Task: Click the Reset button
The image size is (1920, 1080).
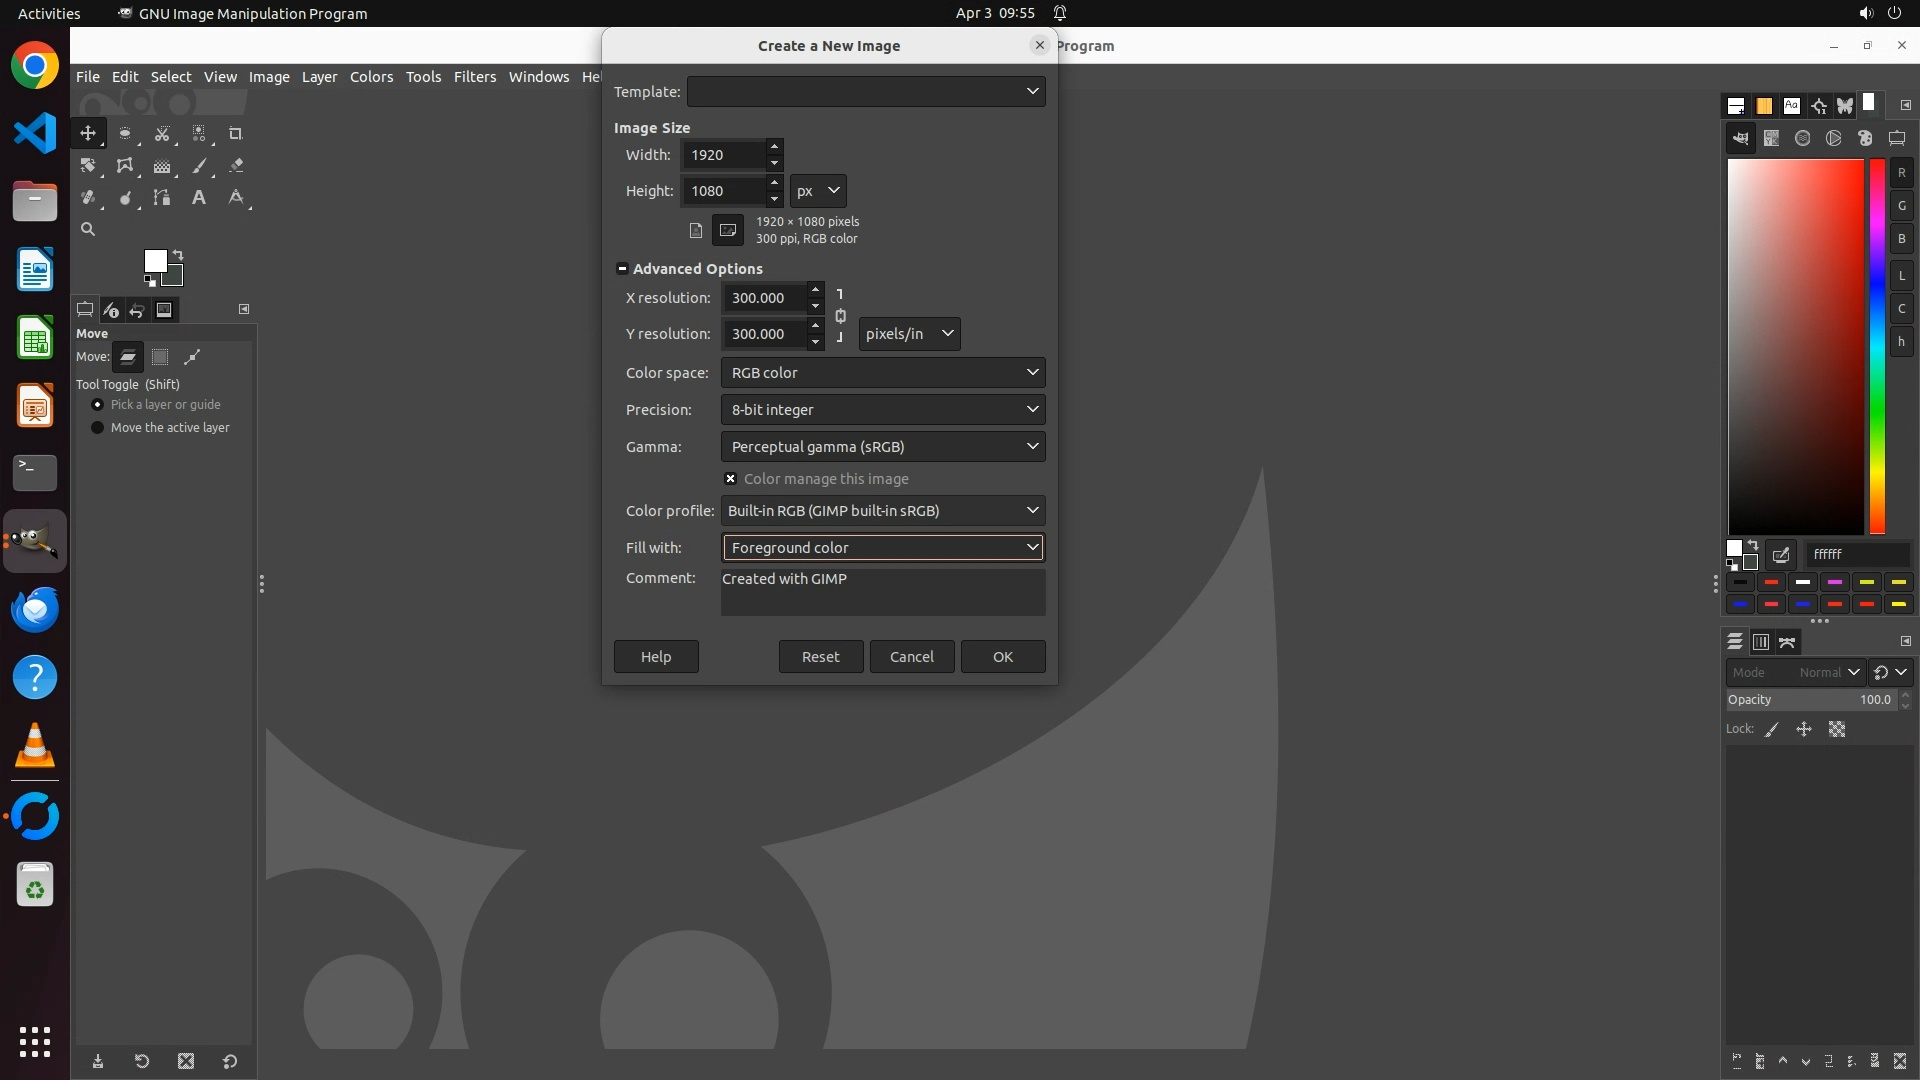Action: coord(820,657)
